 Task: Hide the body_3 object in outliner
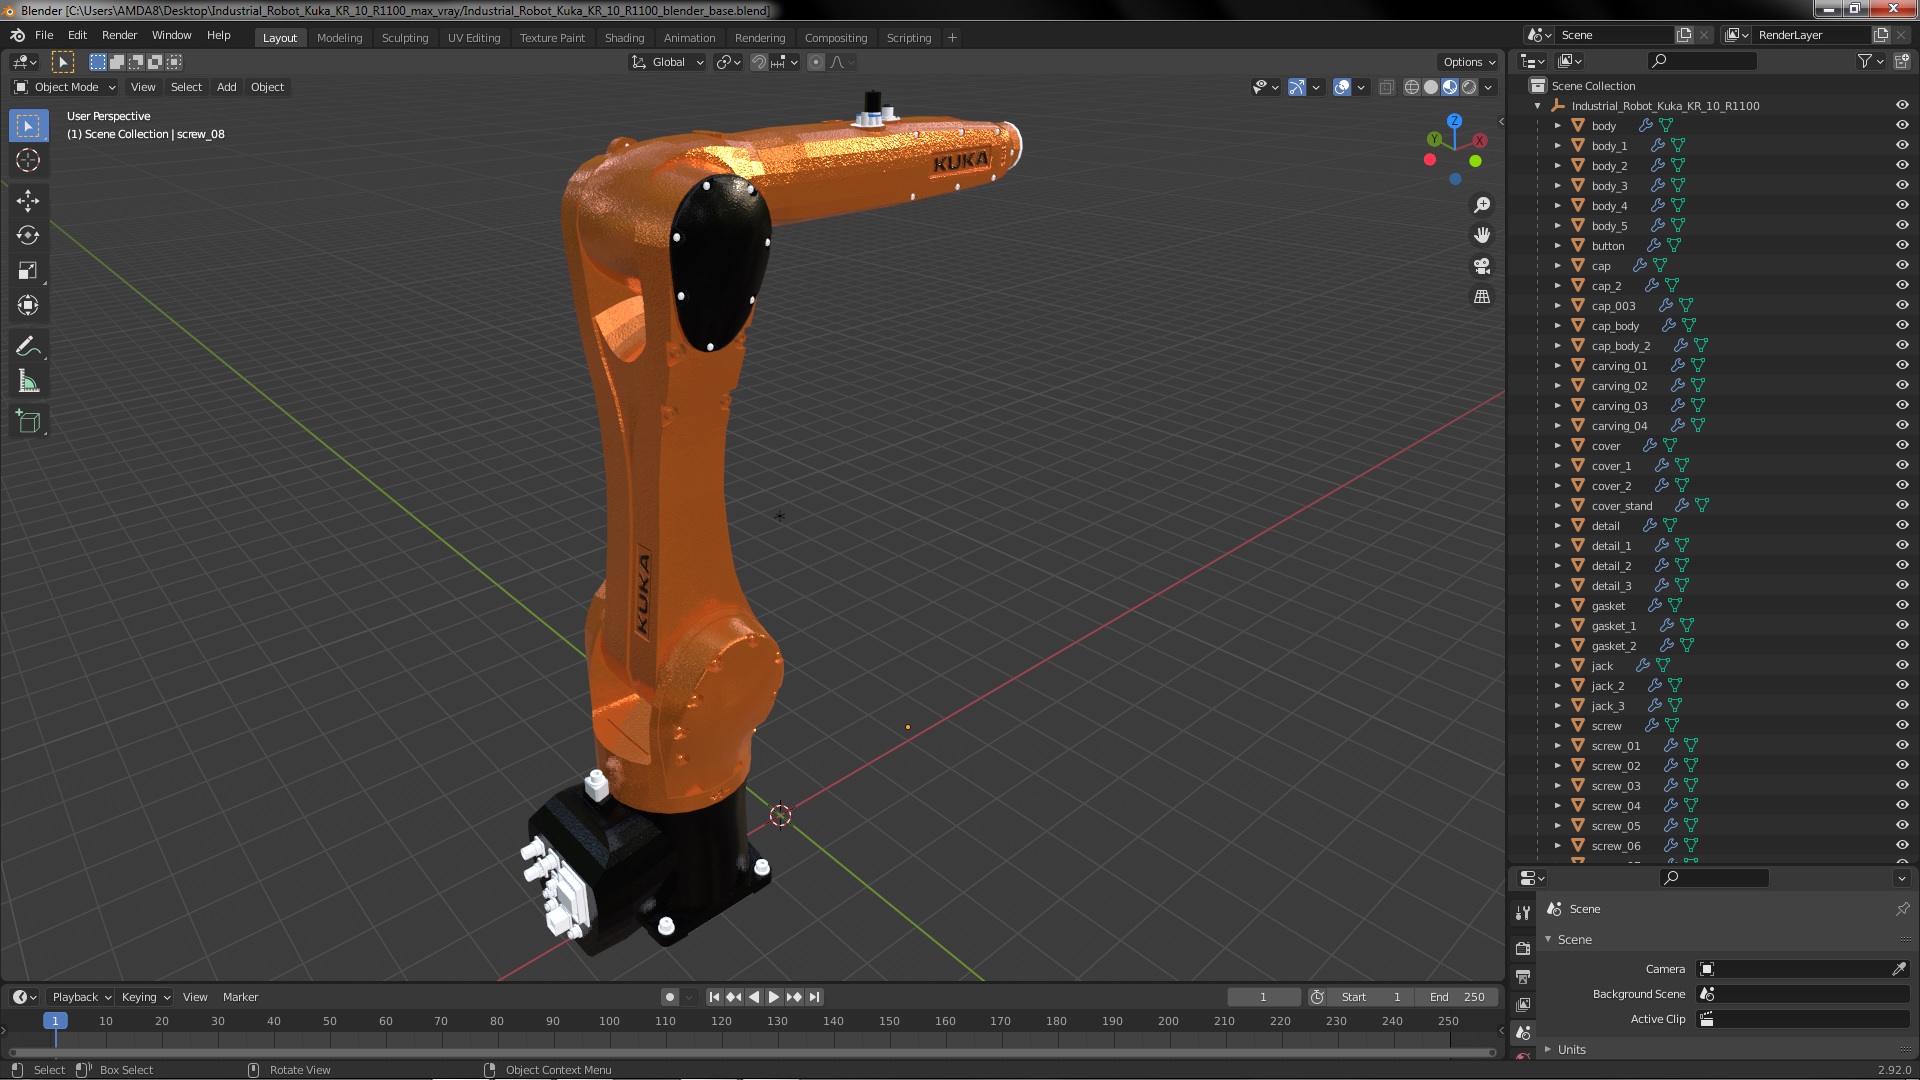point(1902,186)
